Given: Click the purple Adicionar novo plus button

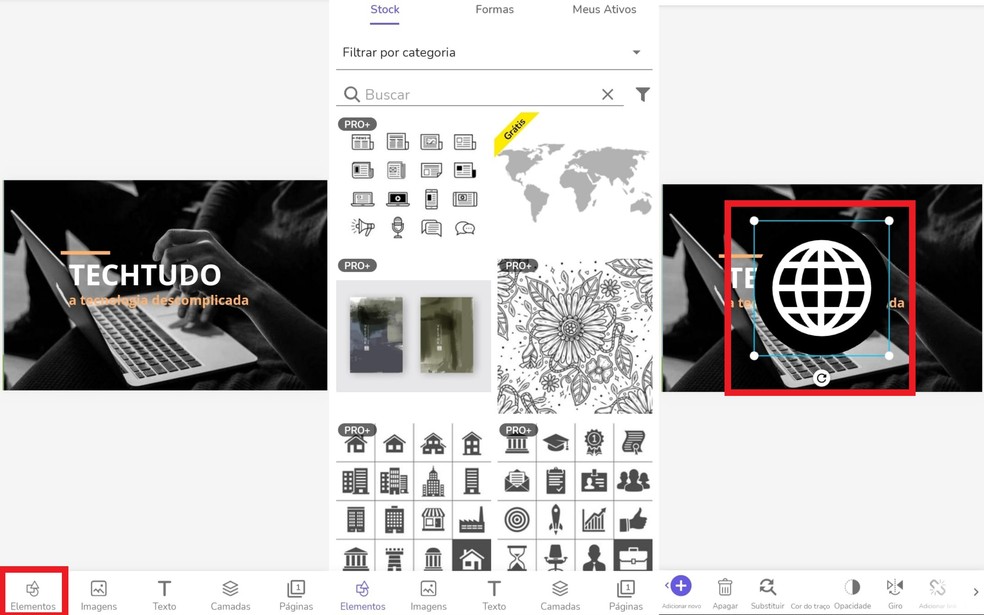Looking at the screenshot, I should tap(681, 586).
